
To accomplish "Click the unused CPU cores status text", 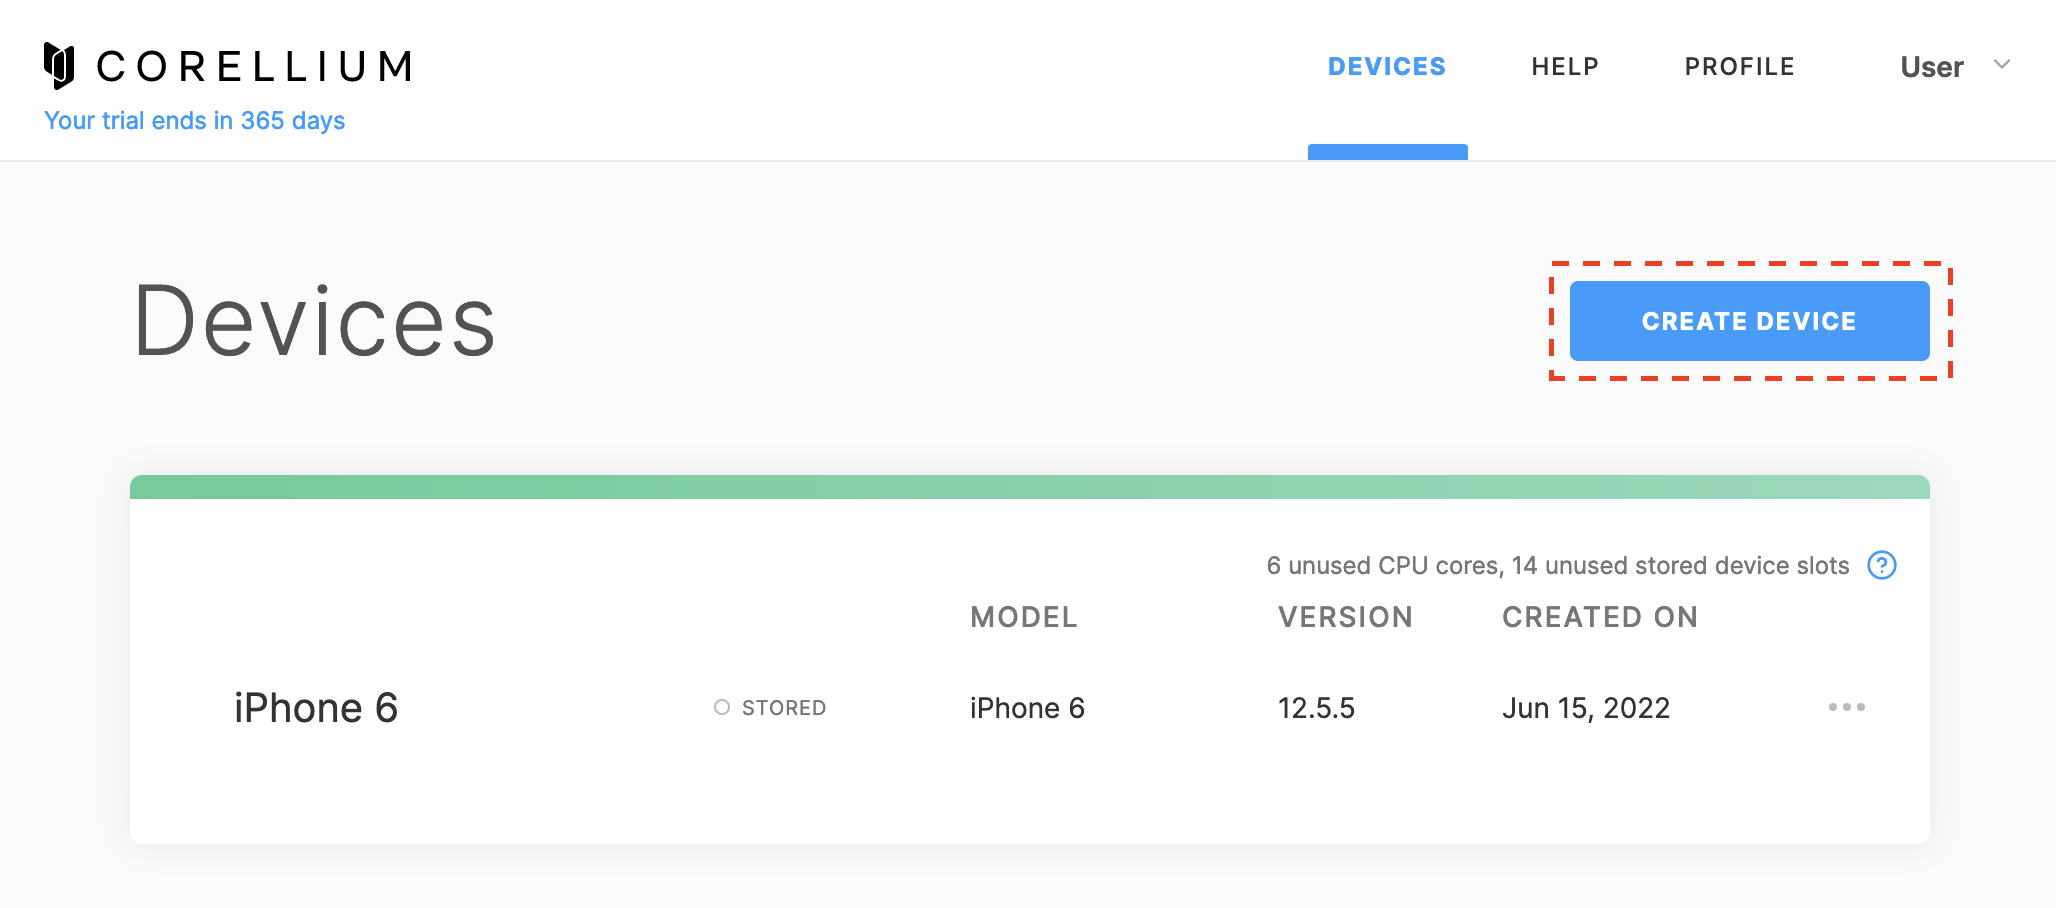I will coord(1558,566).
